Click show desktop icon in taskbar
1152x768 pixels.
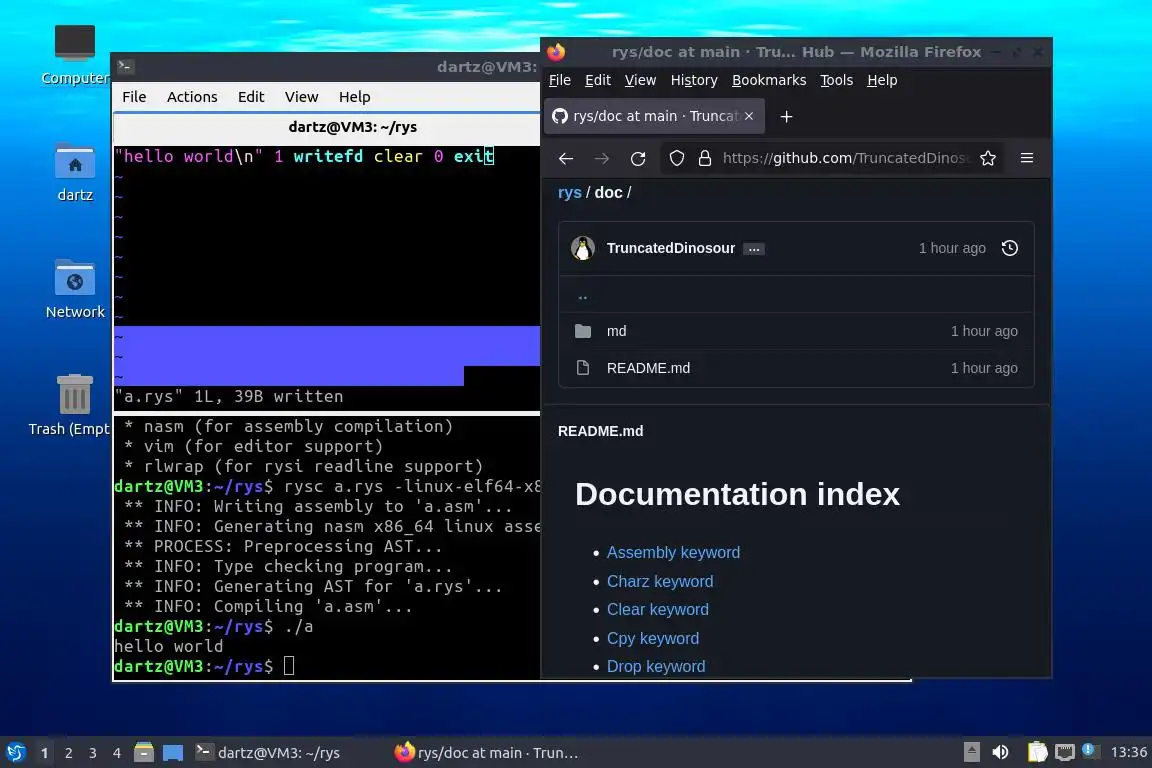point(173,753)
